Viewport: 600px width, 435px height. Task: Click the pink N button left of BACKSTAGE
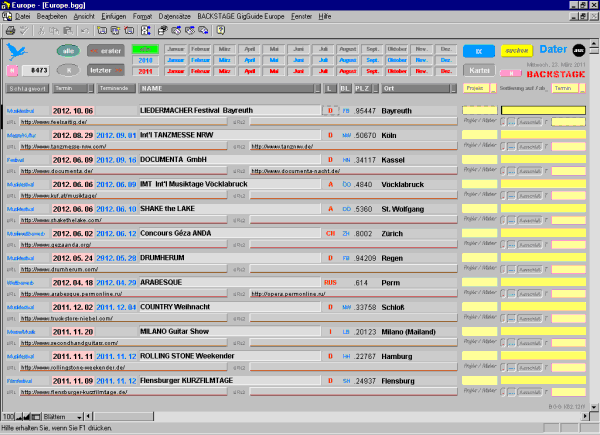point(511,73)
